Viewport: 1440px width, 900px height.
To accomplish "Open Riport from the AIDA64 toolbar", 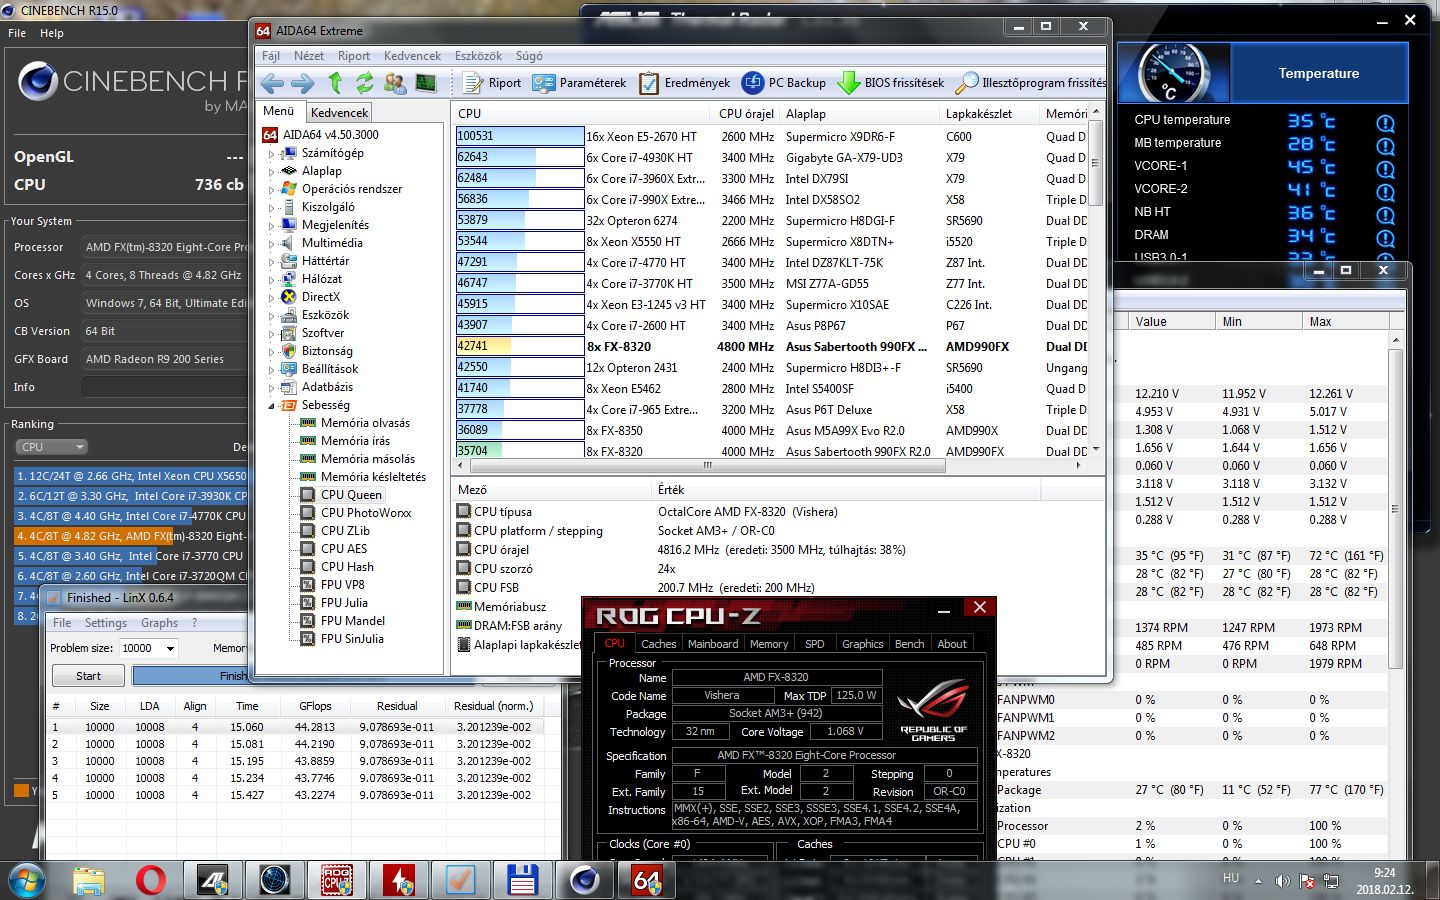I will (x=492, y=83).
